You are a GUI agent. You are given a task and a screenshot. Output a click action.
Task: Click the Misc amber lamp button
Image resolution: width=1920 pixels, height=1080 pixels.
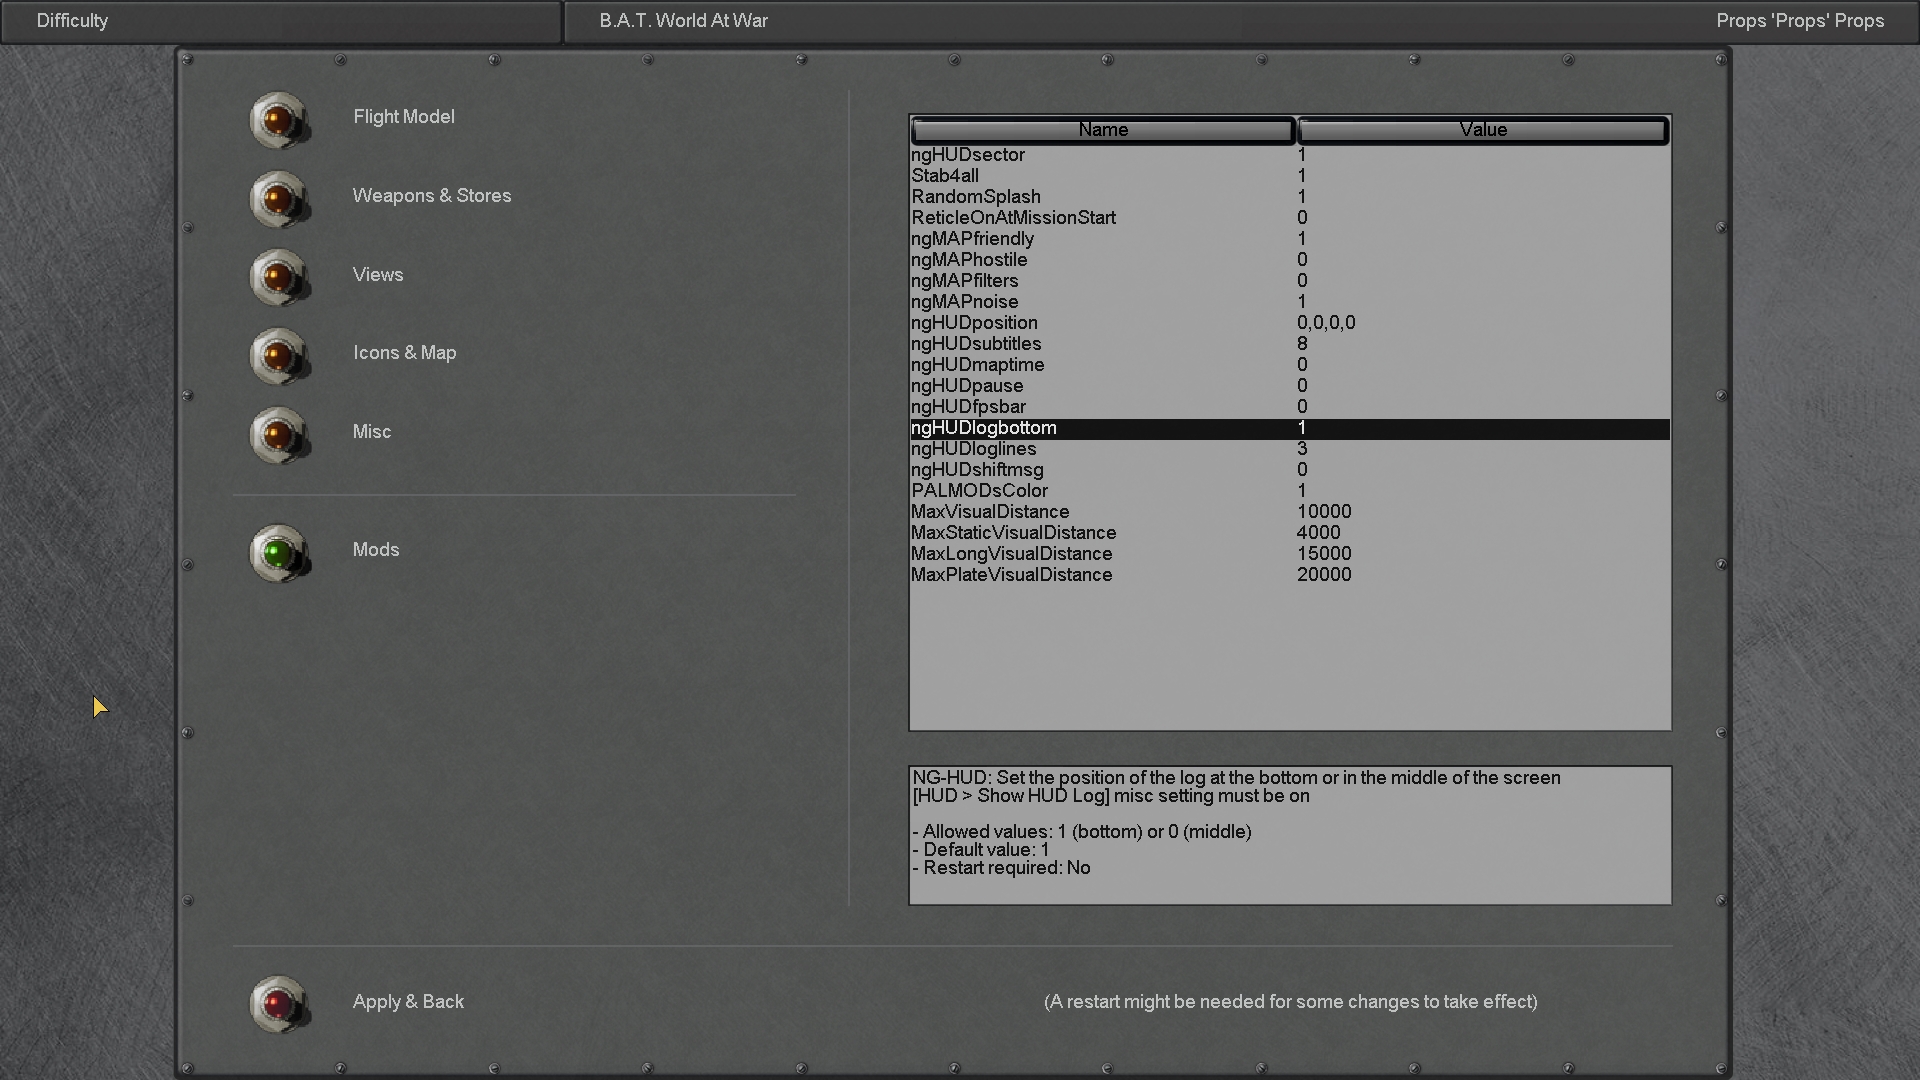tap(278, 434)
